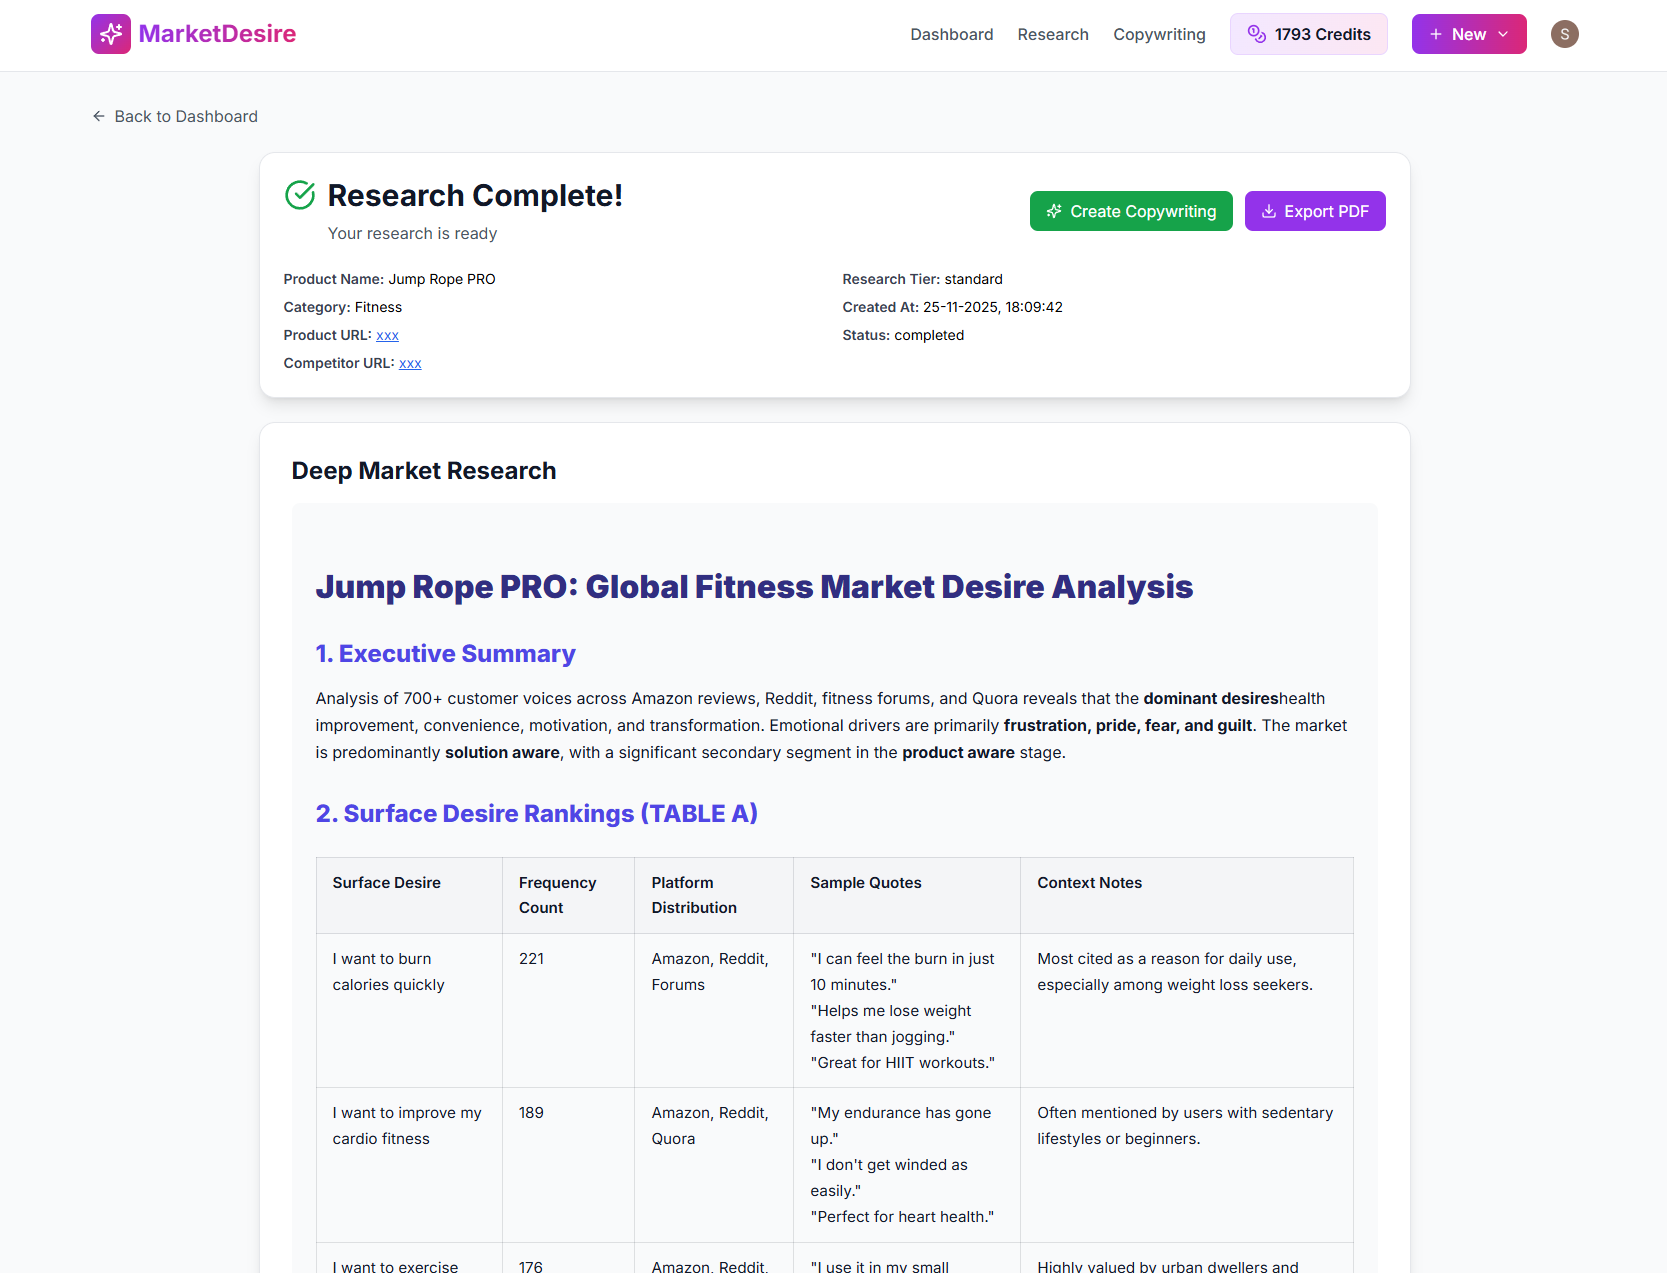Click the MarketDesire brand name

click(x=217, y=34)
